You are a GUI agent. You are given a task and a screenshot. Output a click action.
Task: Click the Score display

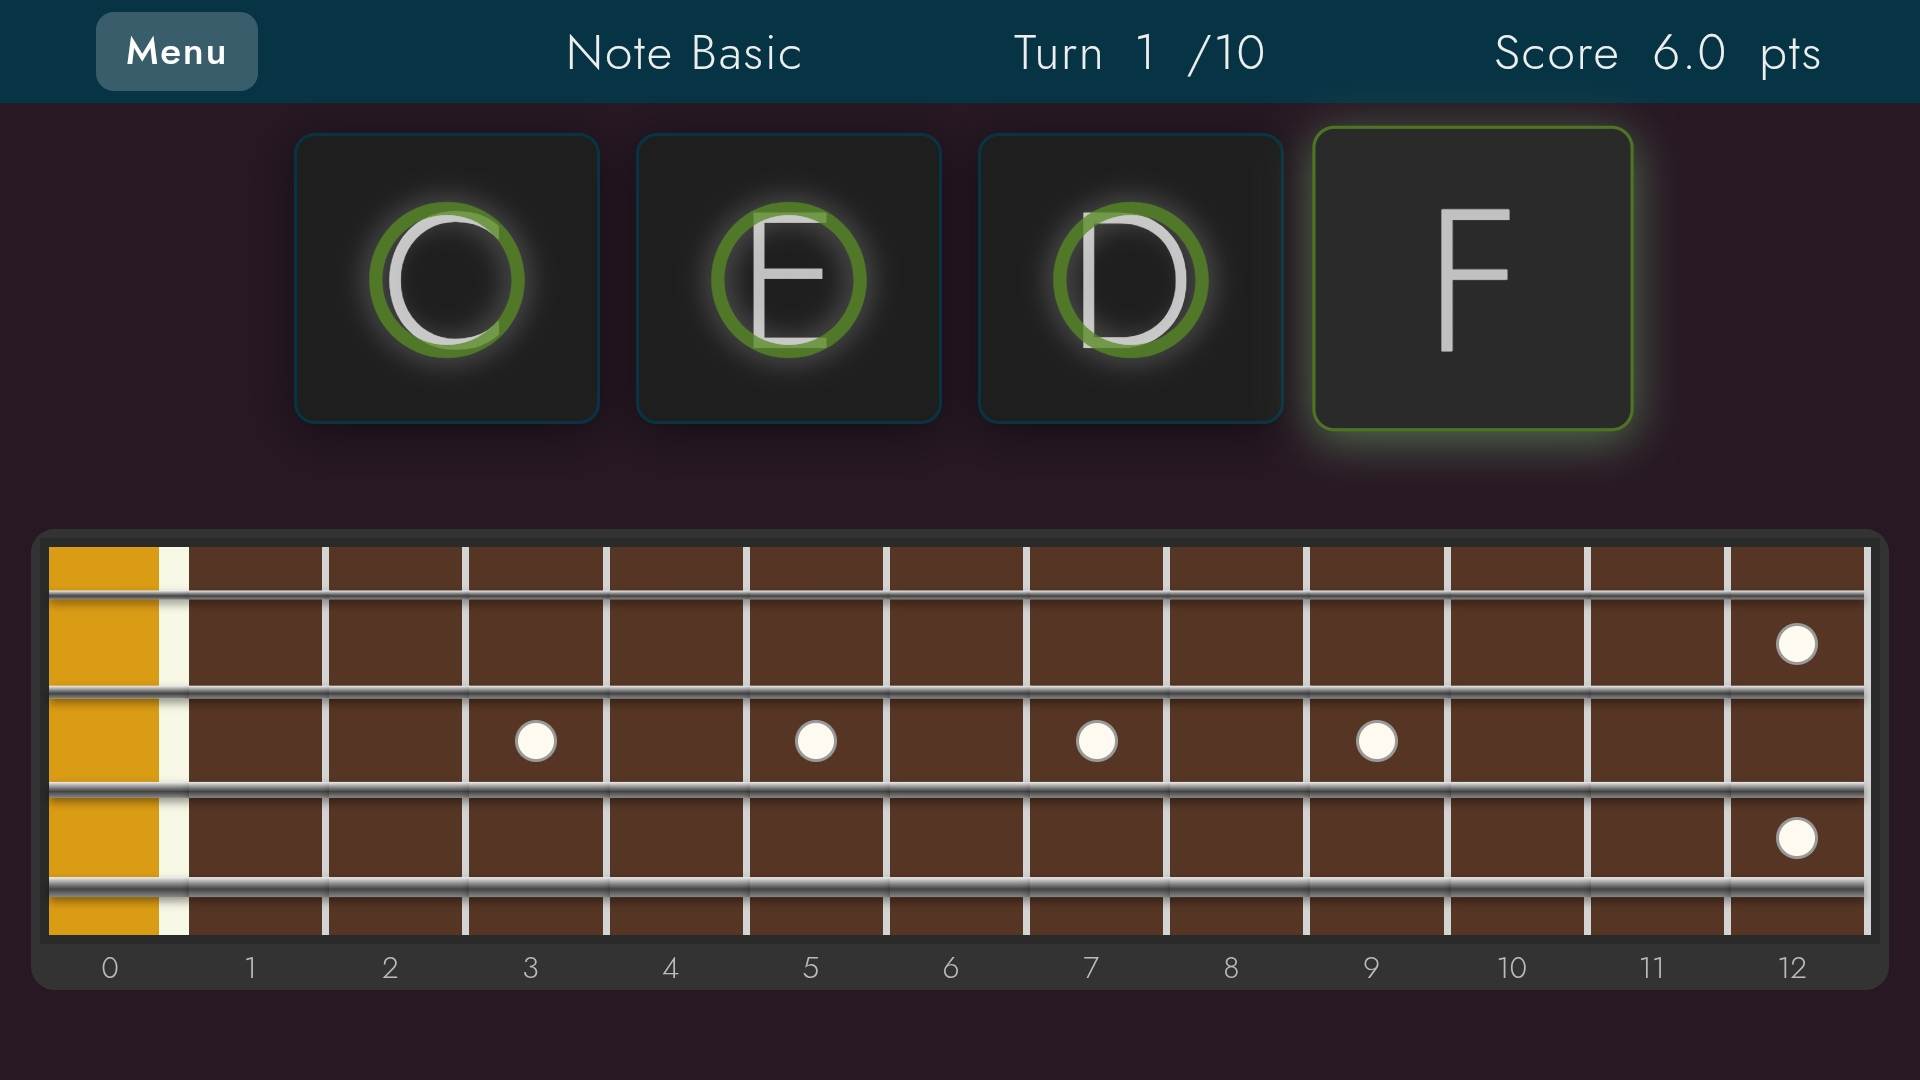coord(1657,53)
